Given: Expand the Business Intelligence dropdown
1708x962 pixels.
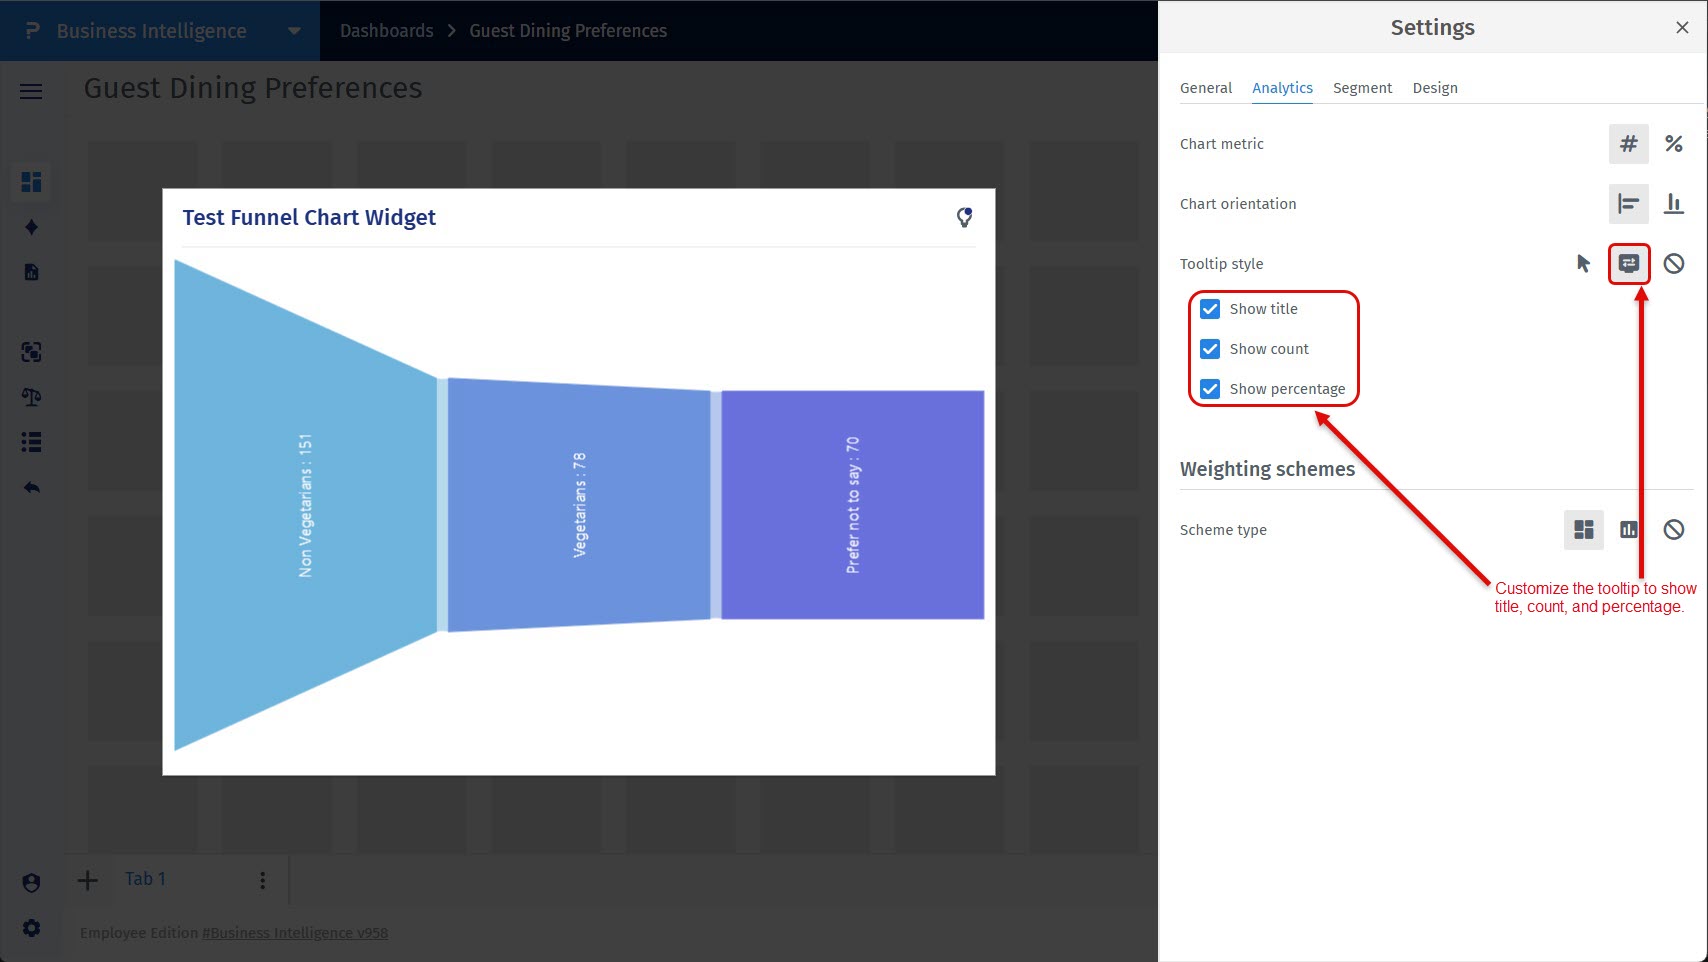Looking at the screenshot, I should coord(294,31).
